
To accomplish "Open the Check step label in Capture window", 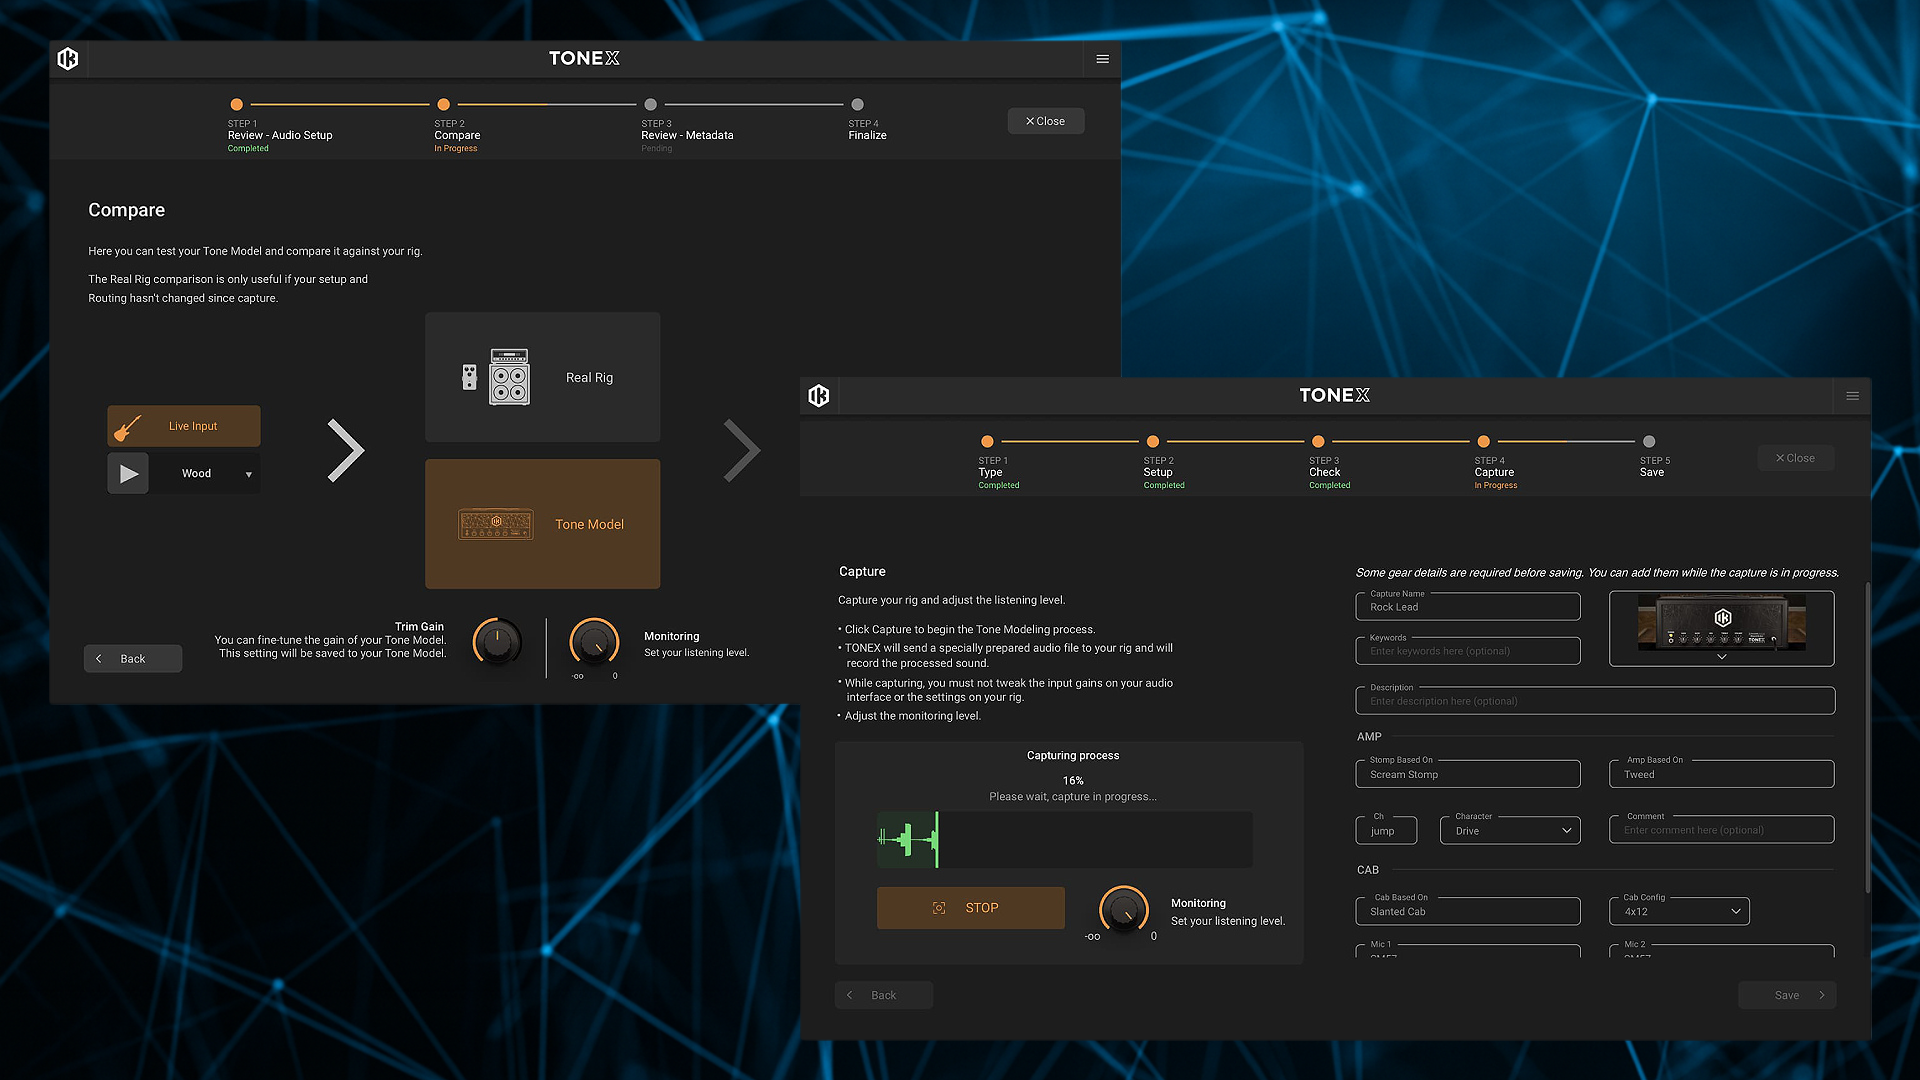I will coord(1324,472).
